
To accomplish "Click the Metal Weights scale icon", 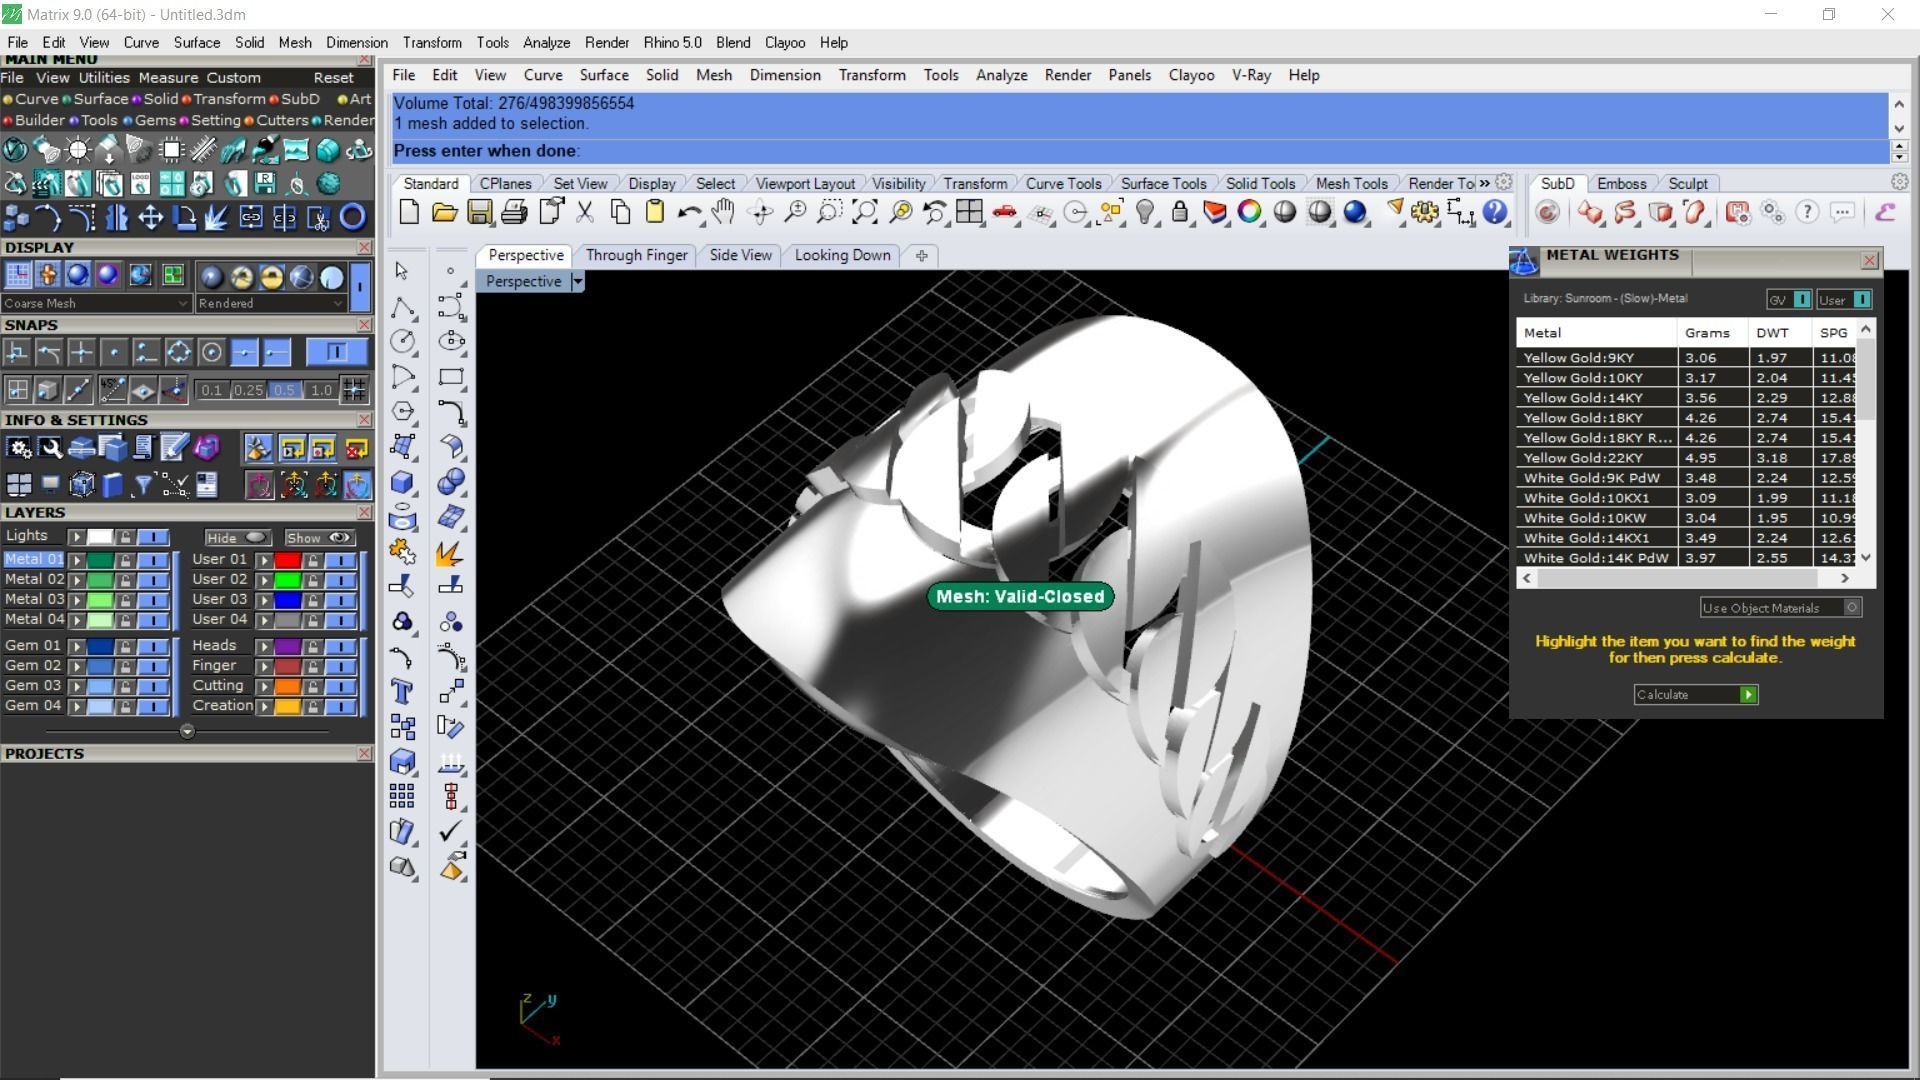I will (1523, 260).
